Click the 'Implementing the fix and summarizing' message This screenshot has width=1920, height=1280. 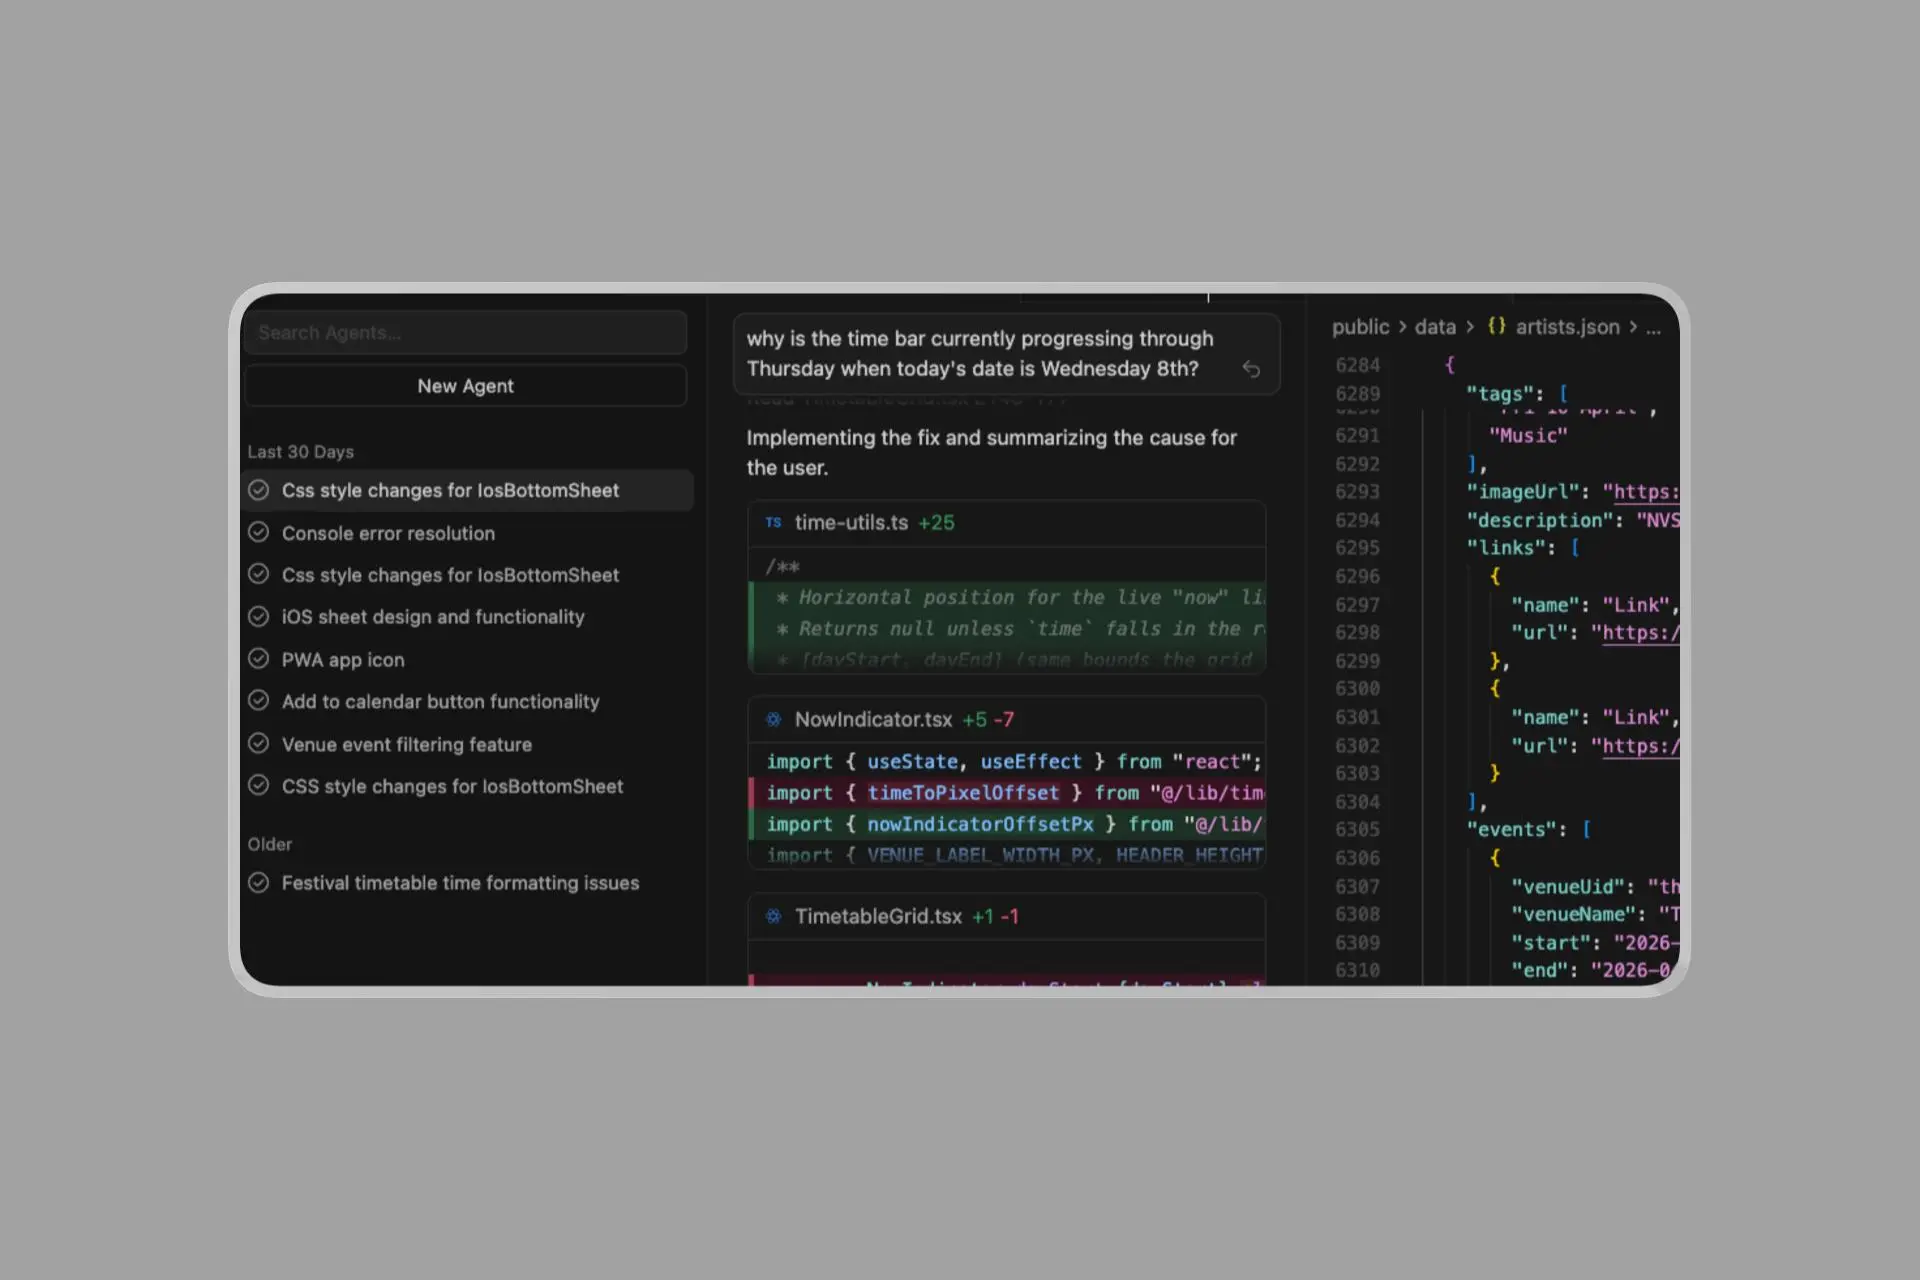(x=991, y=453)
